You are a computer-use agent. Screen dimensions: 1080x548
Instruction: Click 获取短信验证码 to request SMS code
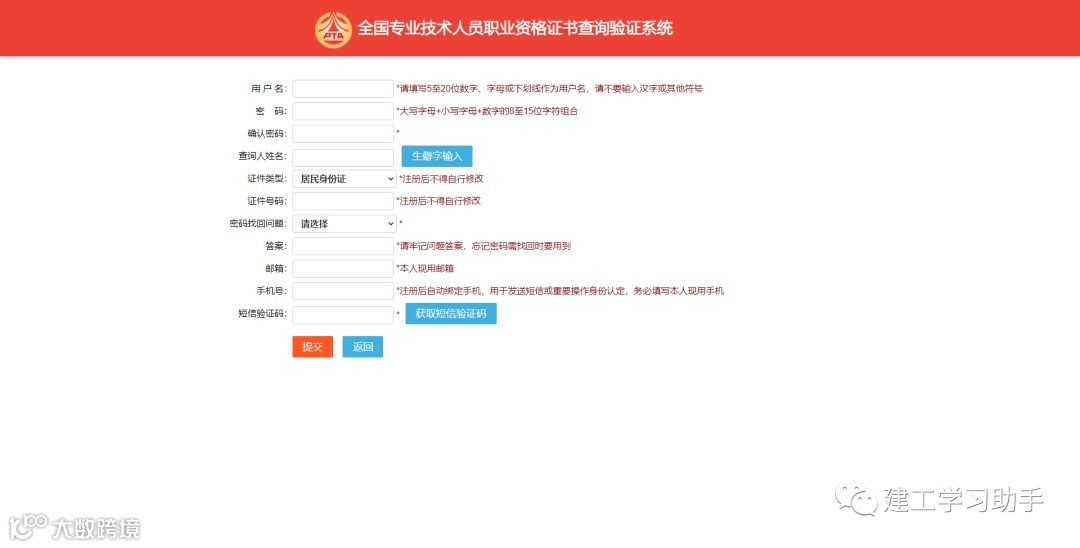(450, 313)
